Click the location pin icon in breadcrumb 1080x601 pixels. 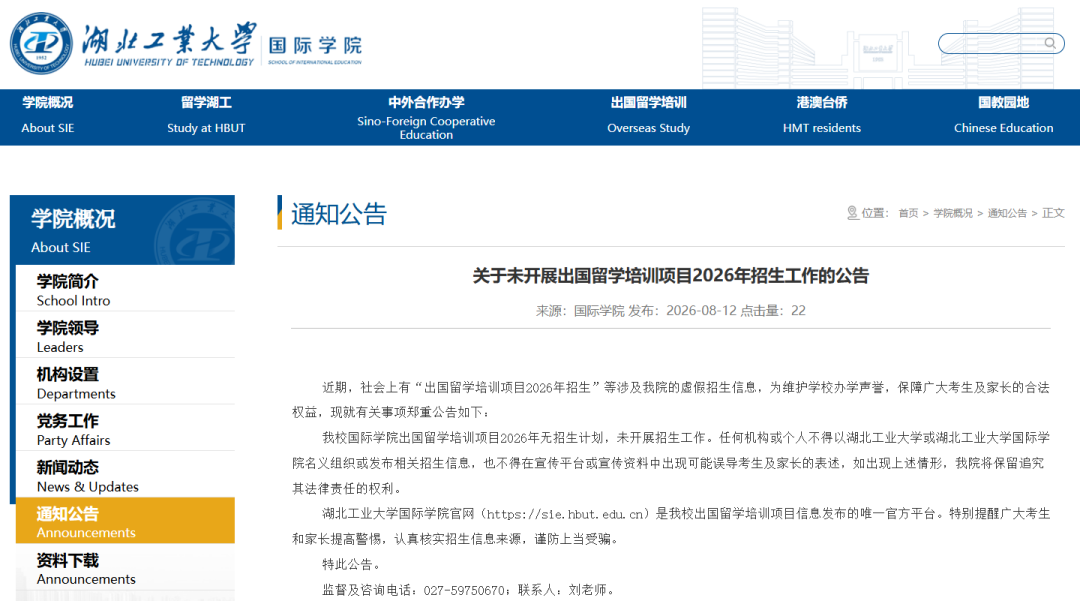click(x=852, y=213)
